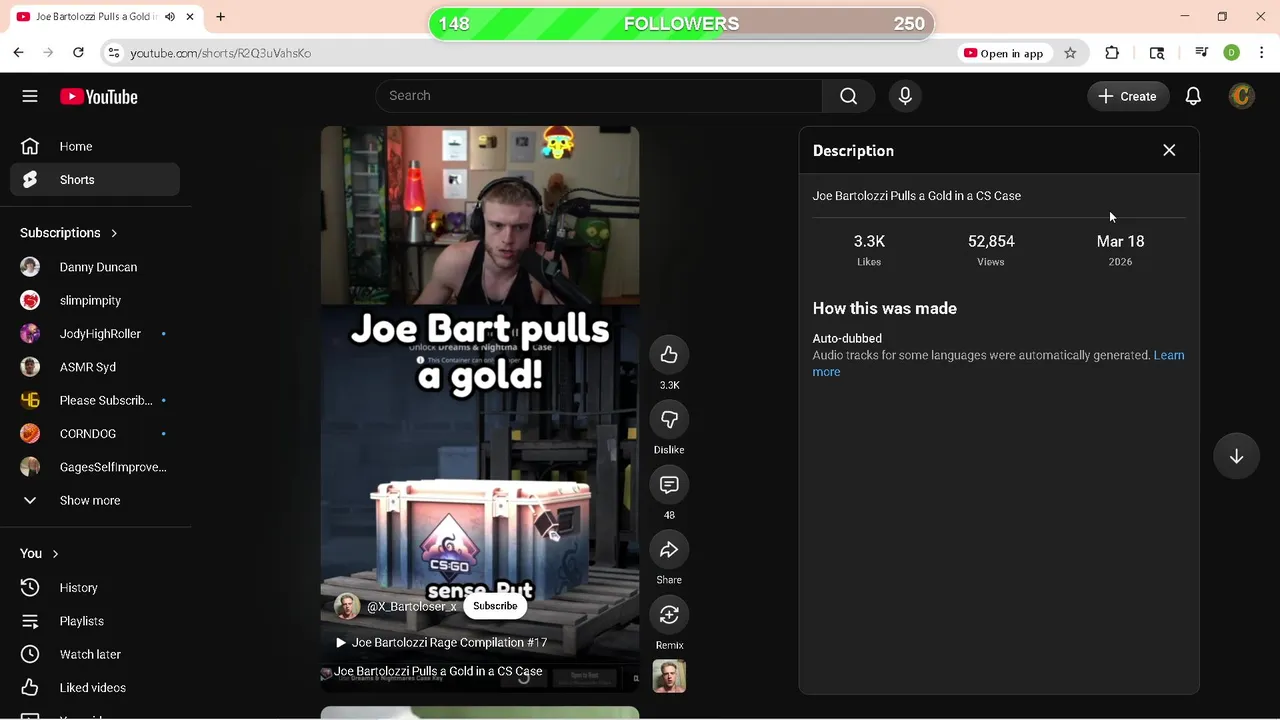Subscribe to @X_Bartoloser_x
The image size is (1280, 720).
pos(495,606)
